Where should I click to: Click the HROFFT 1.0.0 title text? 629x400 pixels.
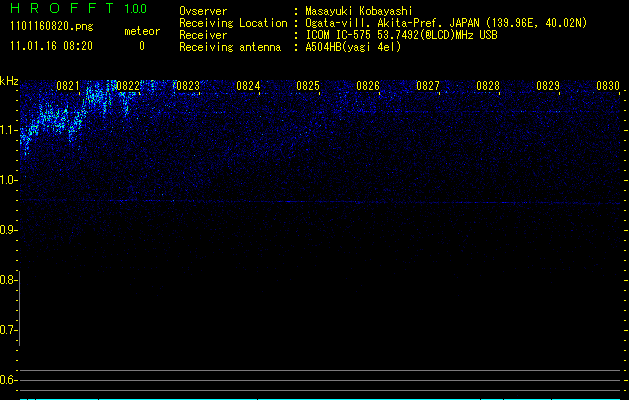click(x=79, y=8)
